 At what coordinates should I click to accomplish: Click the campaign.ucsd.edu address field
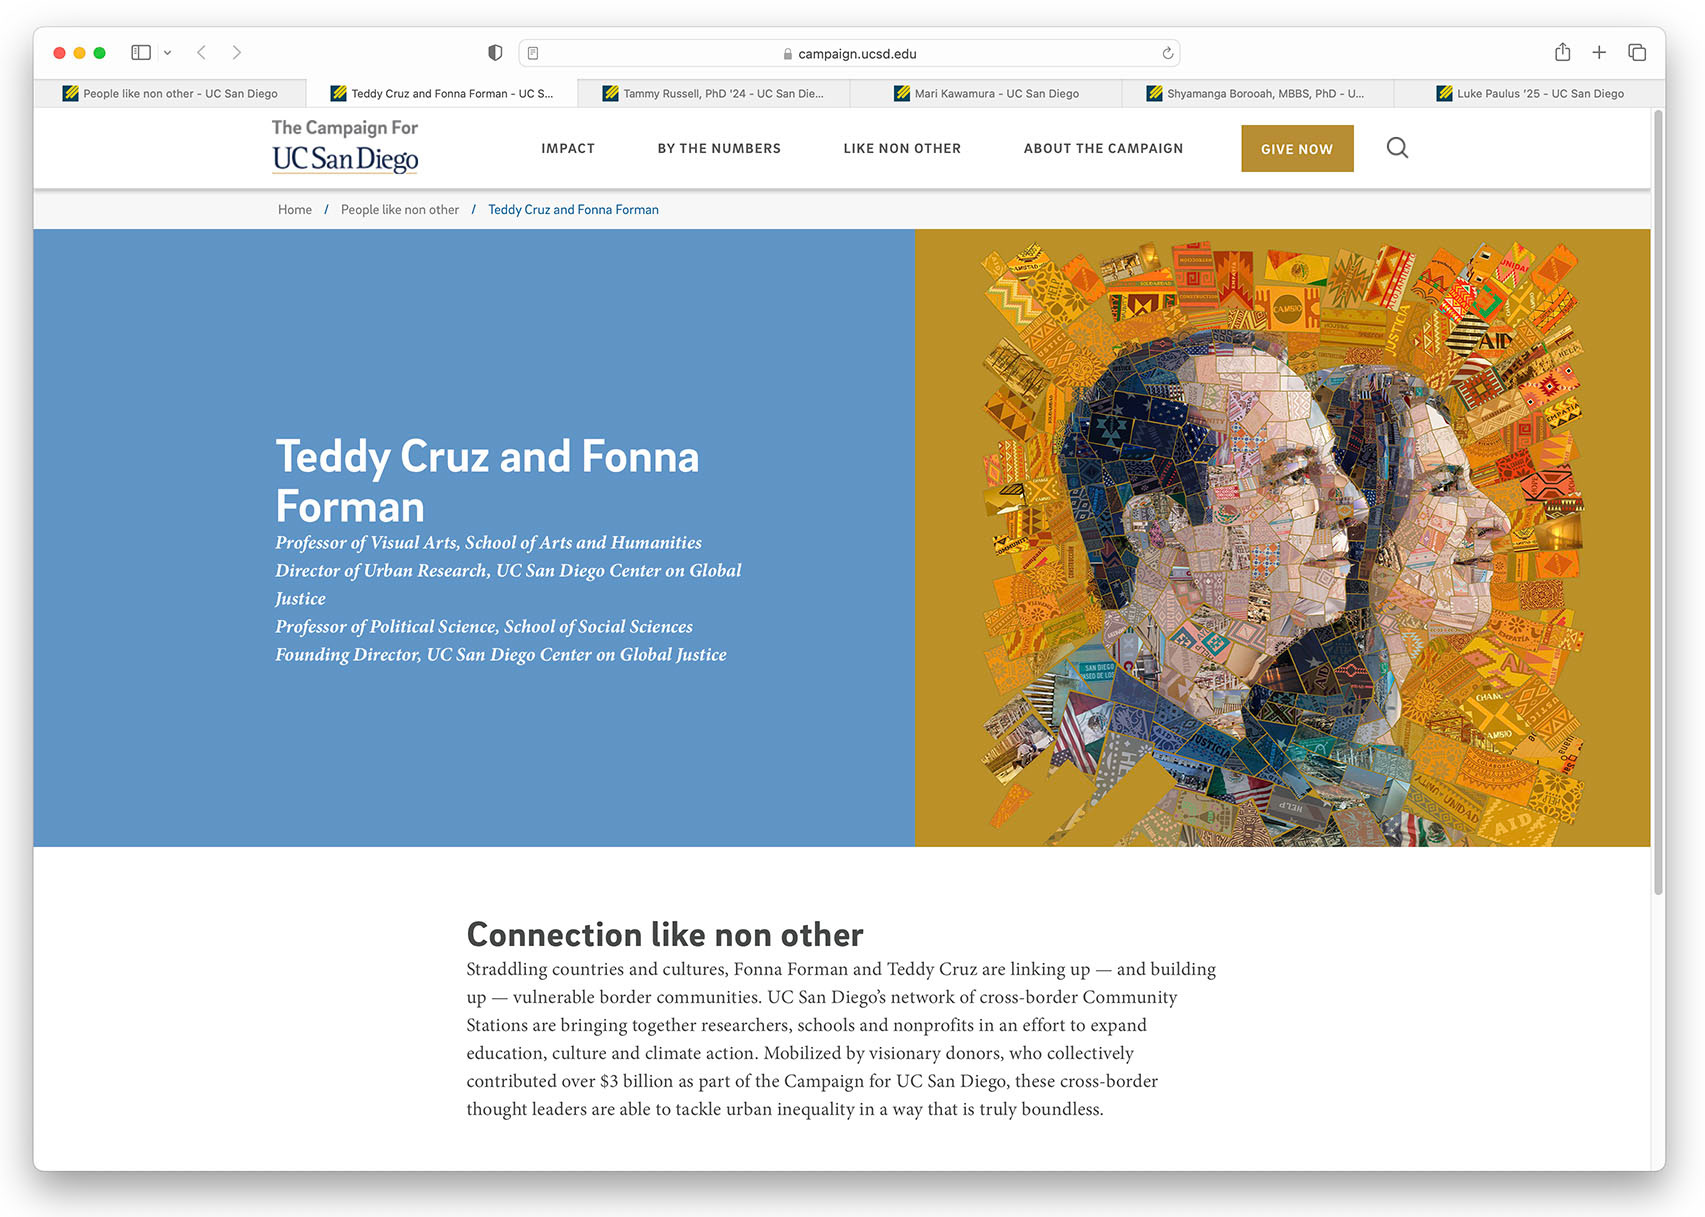click(x=849, y=53)
